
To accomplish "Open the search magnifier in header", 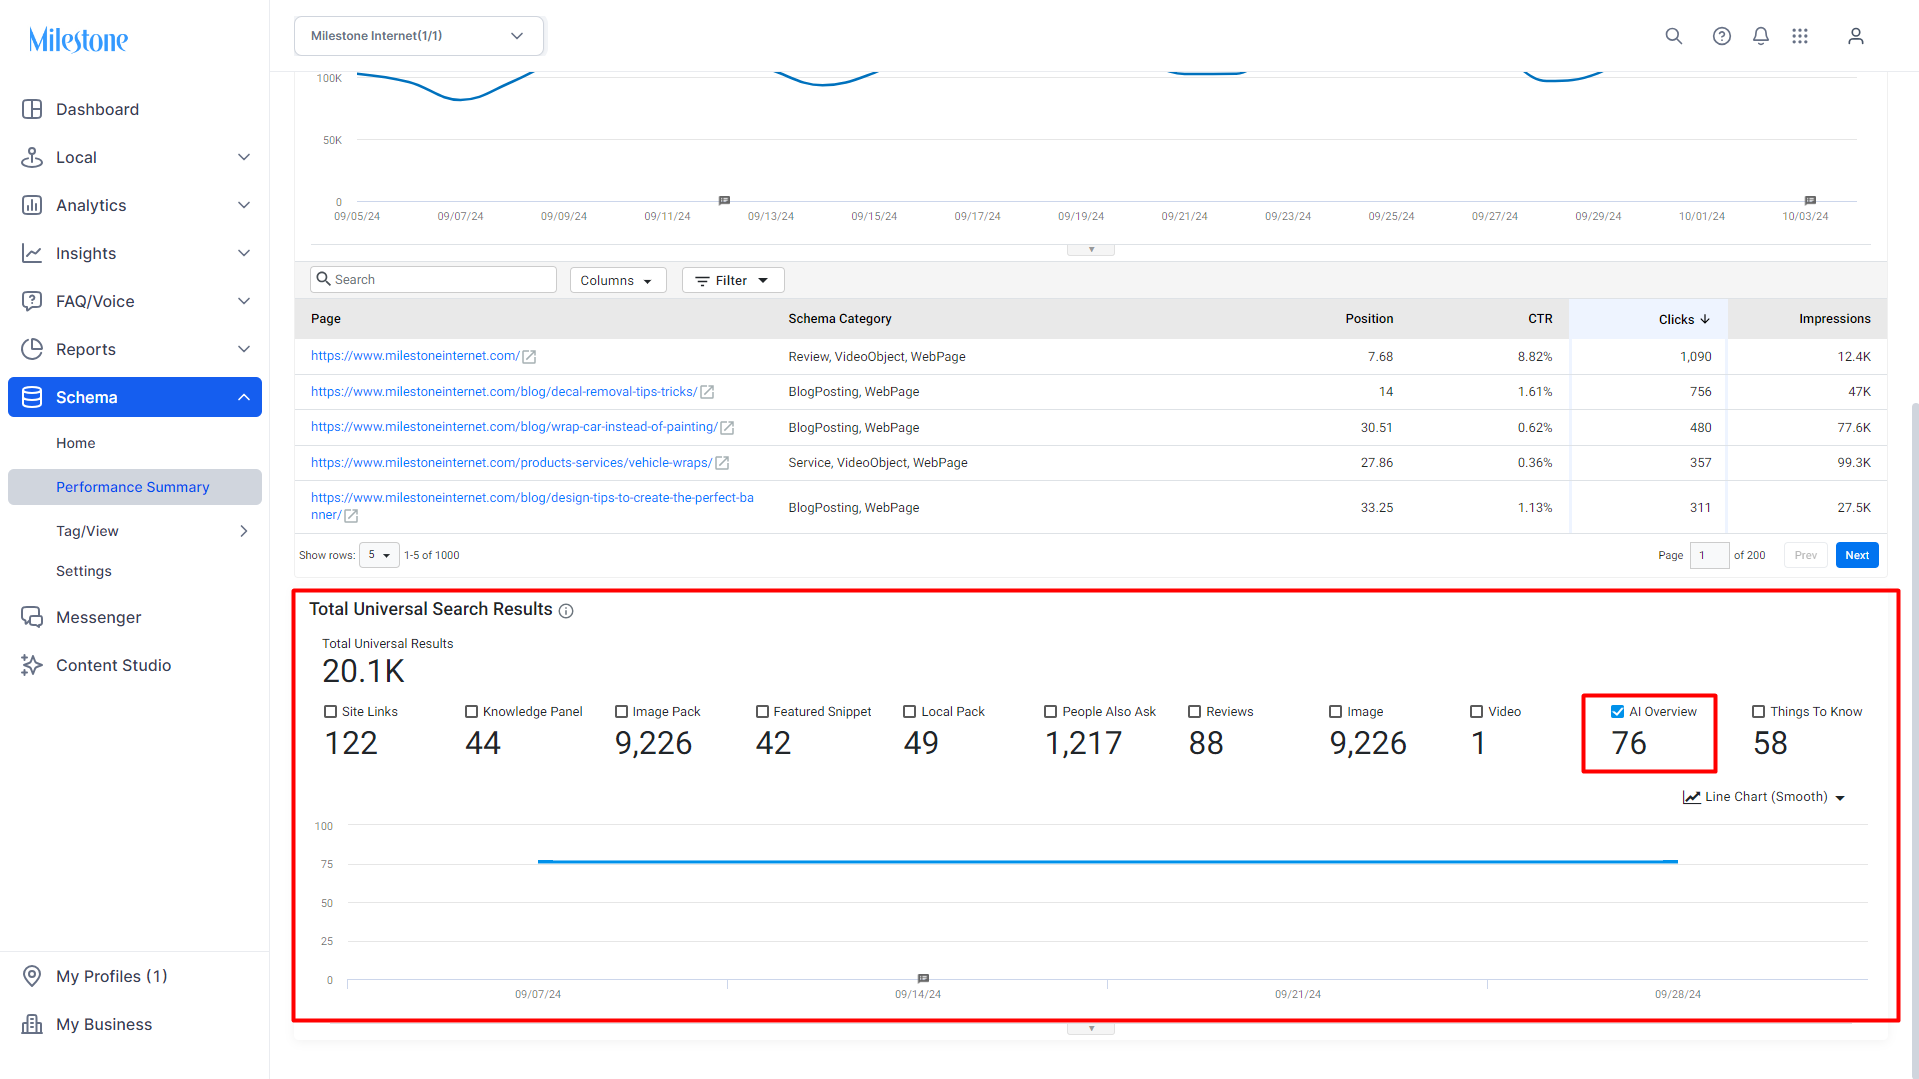I will pos(1673,36).
